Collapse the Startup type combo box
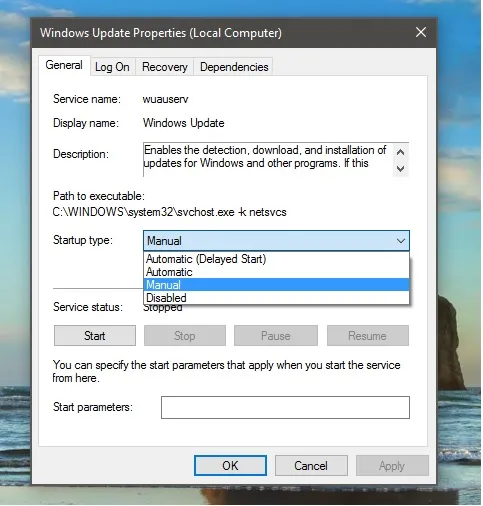Screen dimensions: 483x506 point(276,241)
